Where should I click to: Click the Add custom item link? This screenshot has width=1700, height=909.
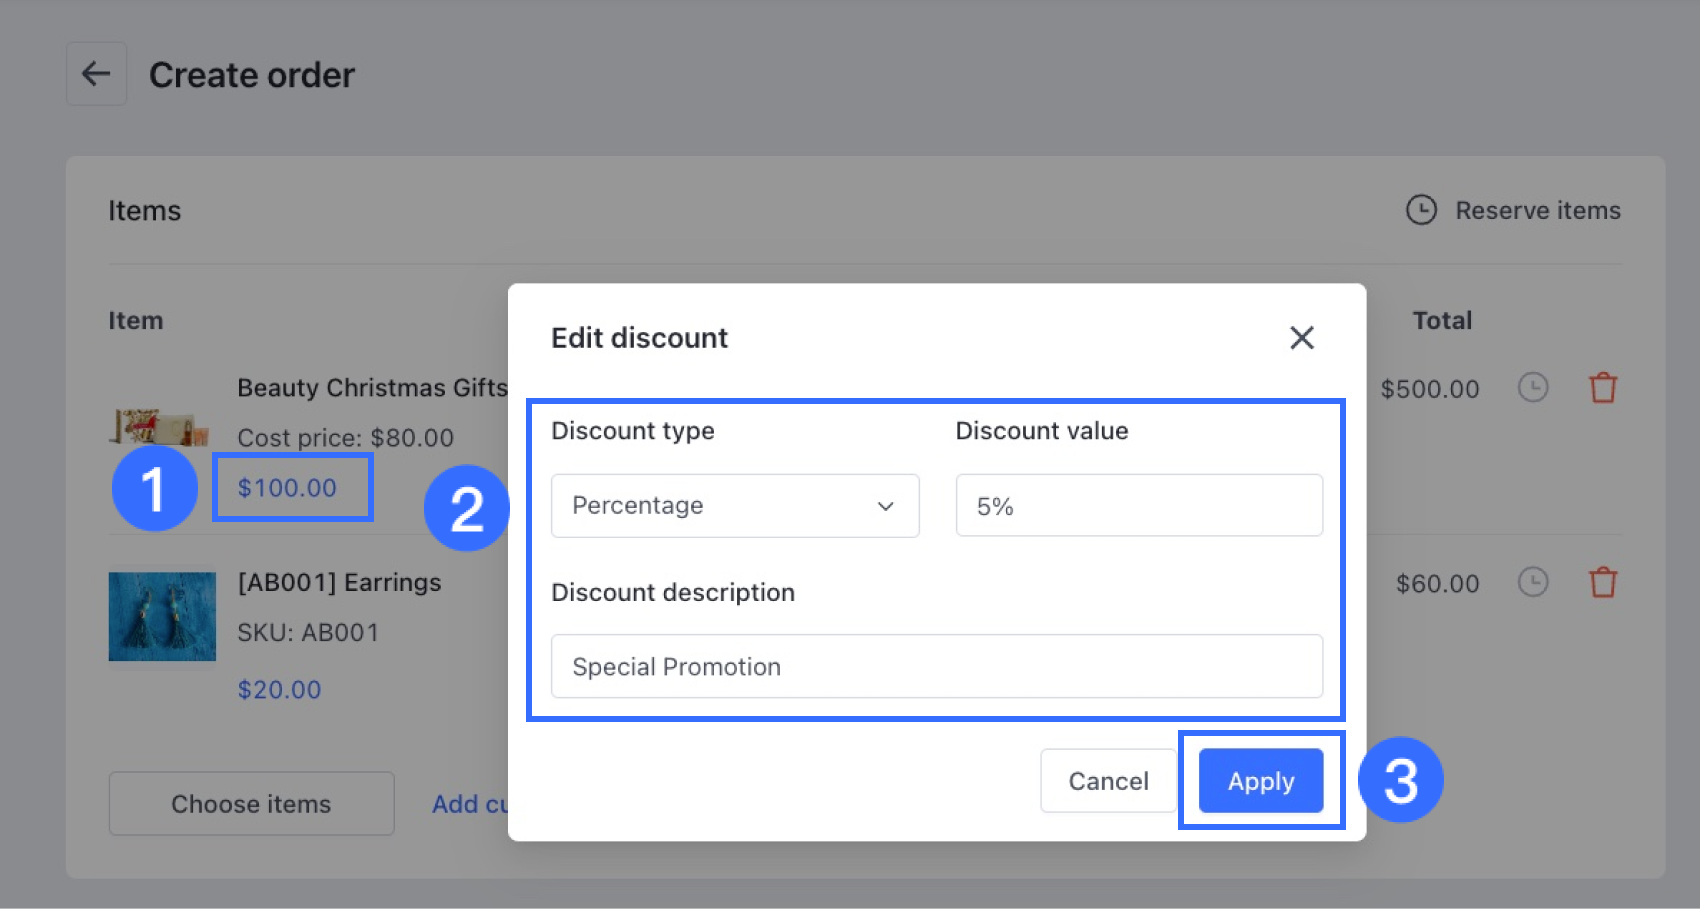click(x=470, y=804)
